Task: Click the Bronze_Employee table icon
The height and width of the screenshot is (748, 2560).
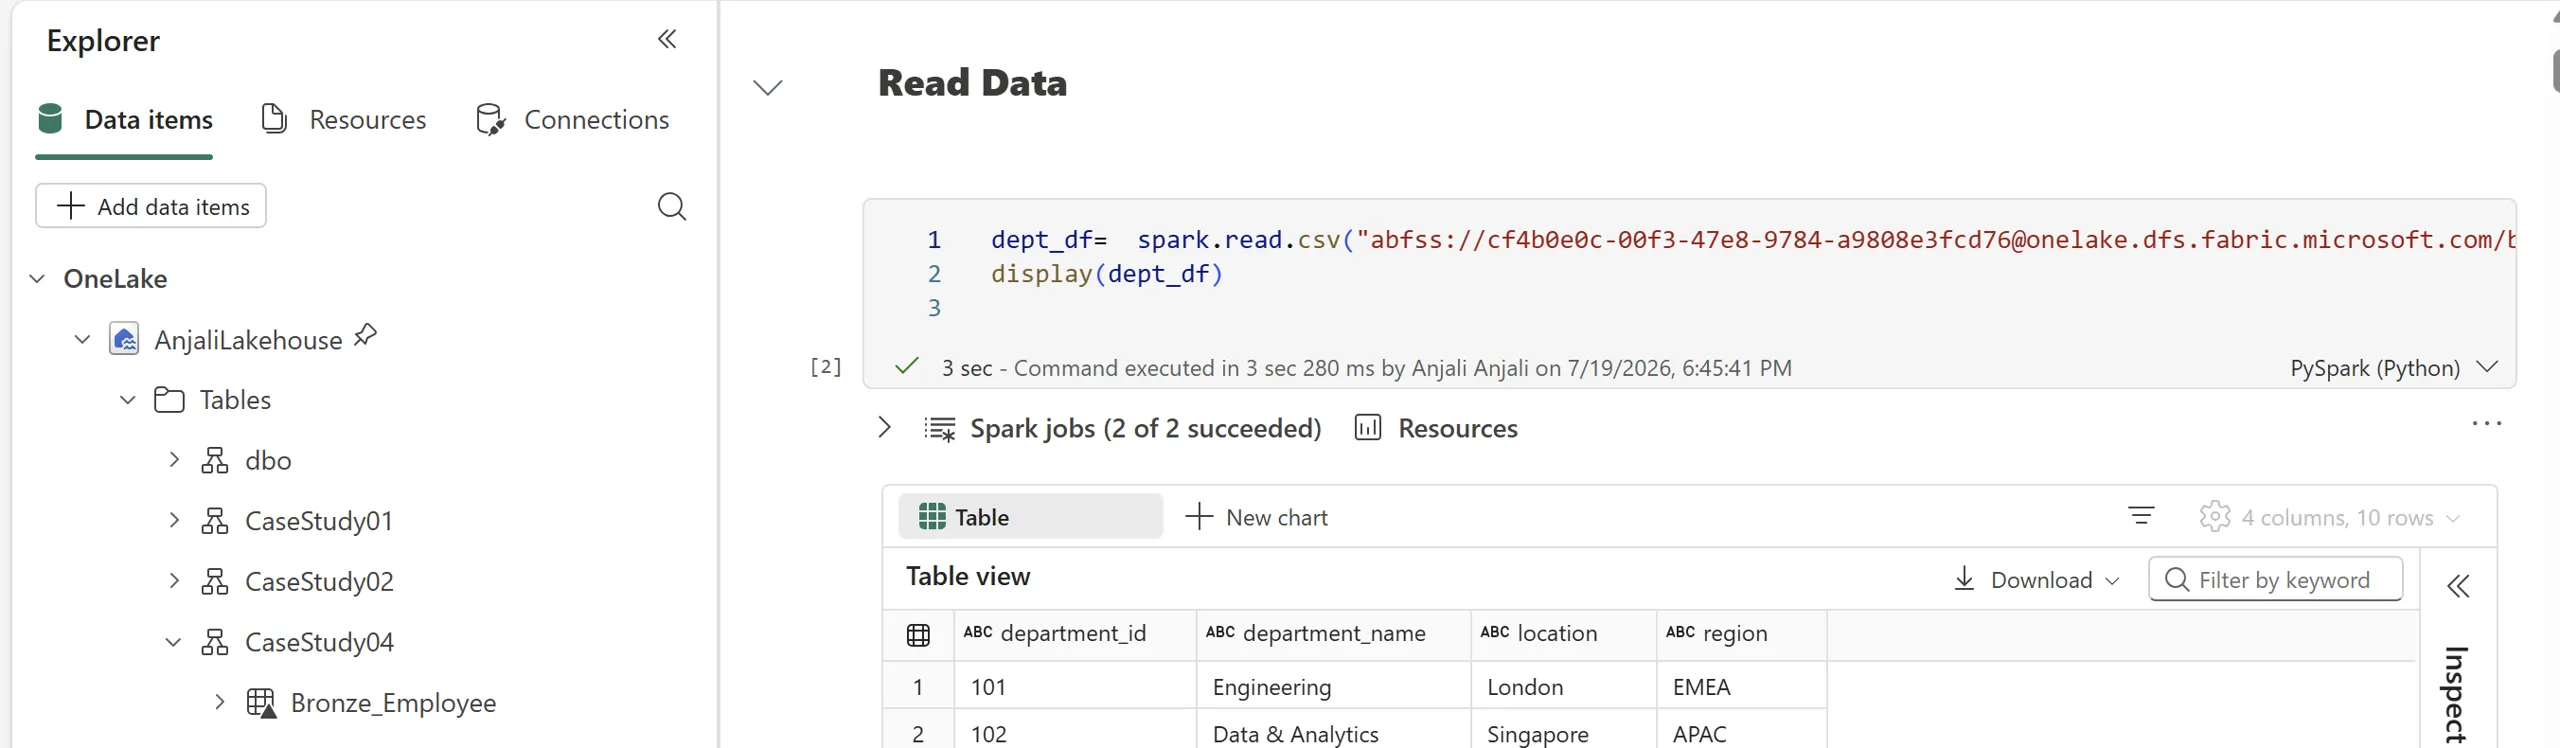Action: (x=261, y=703)
